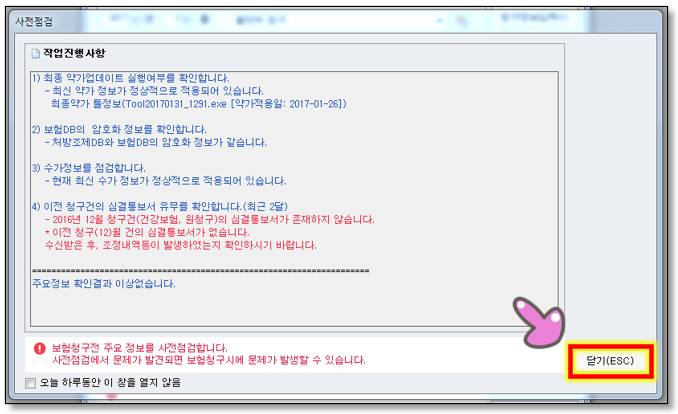The height and width of the screenshot is (414, 678).
Task: Select line 4) 이전 청구건의 심결통보서 유무
Action: 160,206
